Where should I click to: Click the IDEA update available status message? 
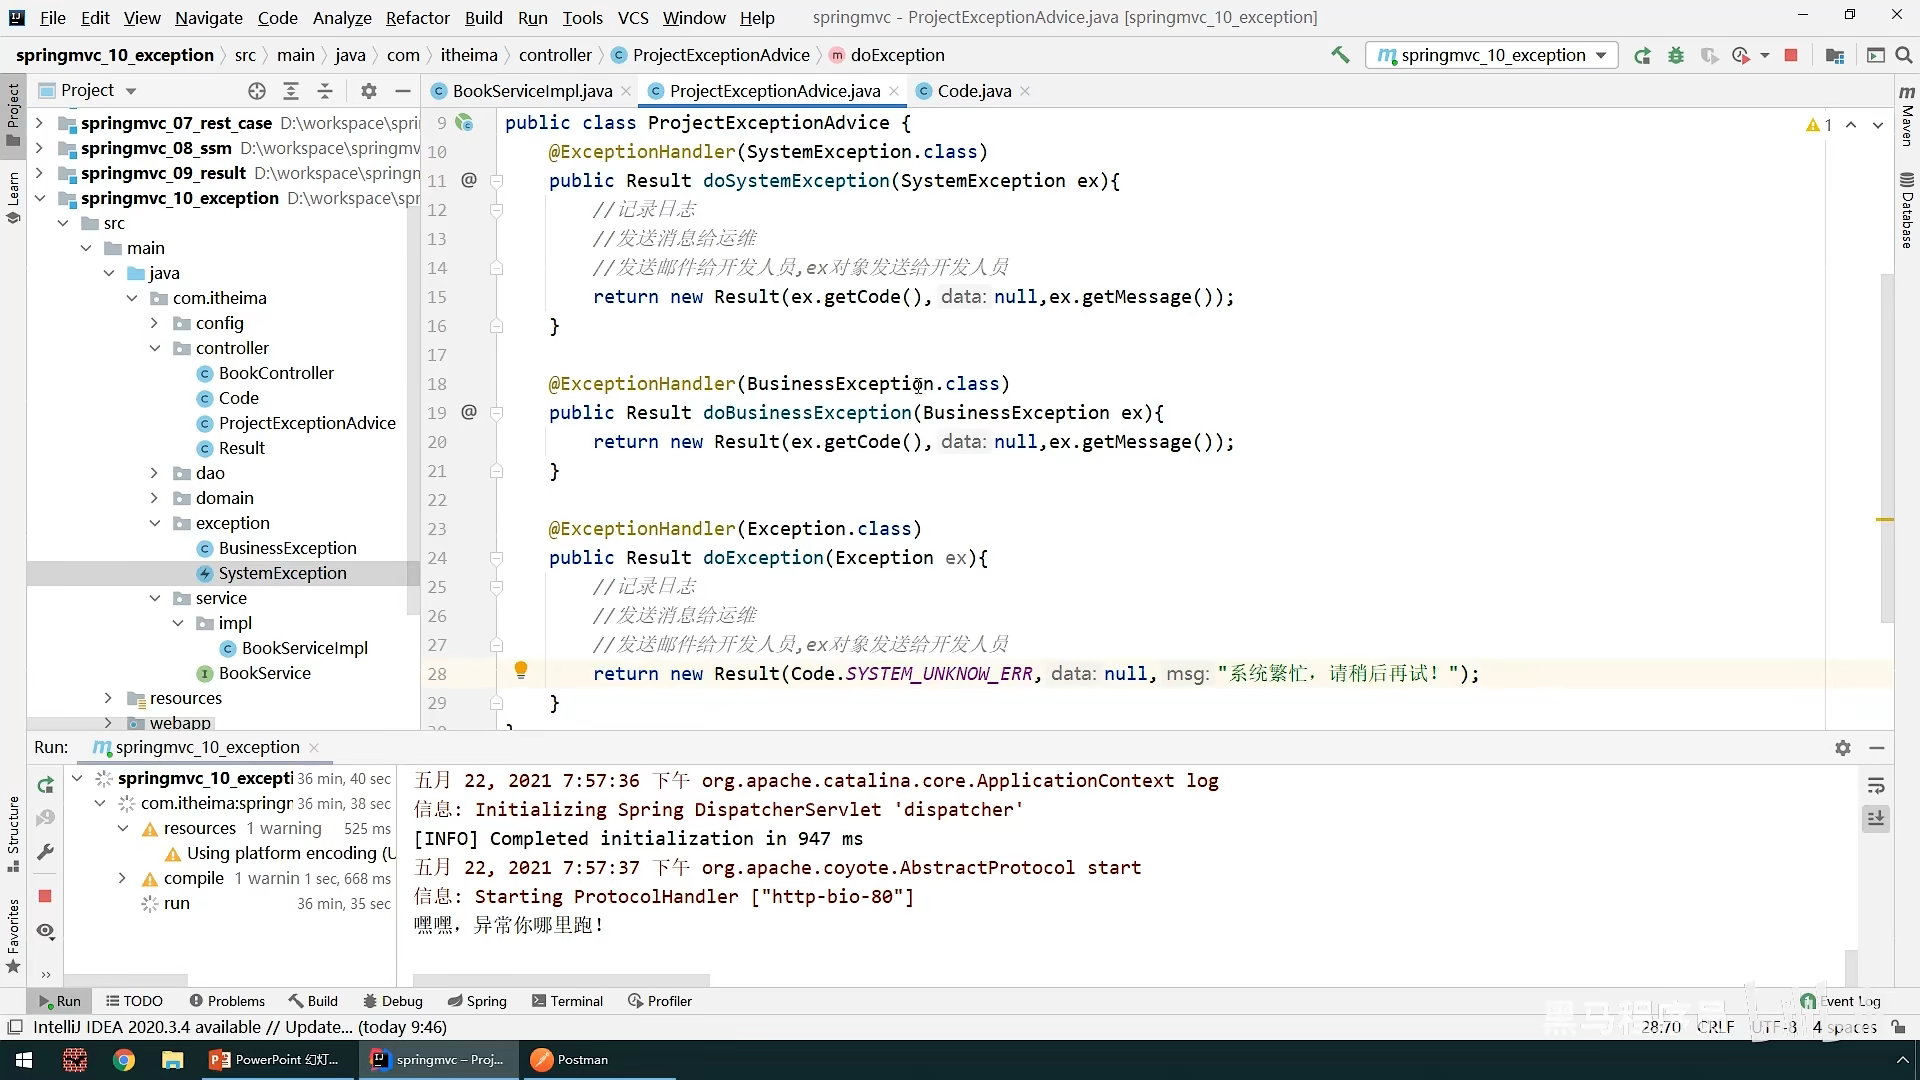(x=240, y=1027)
